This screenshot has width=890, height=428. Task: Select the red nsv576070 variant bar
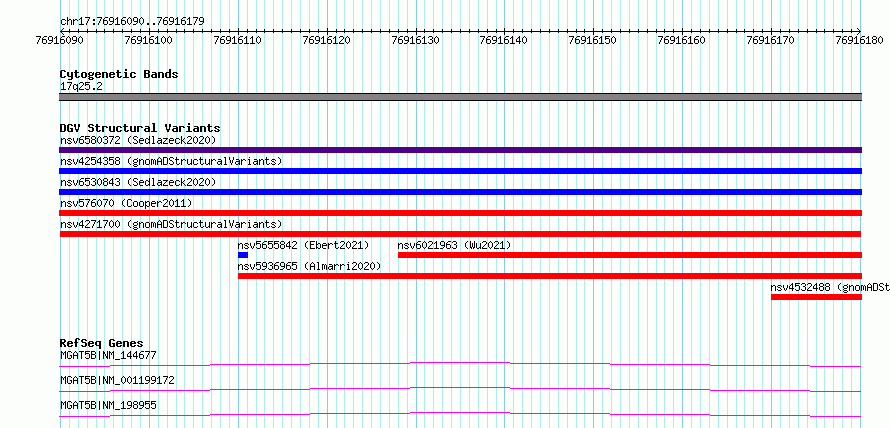point(460,213)
